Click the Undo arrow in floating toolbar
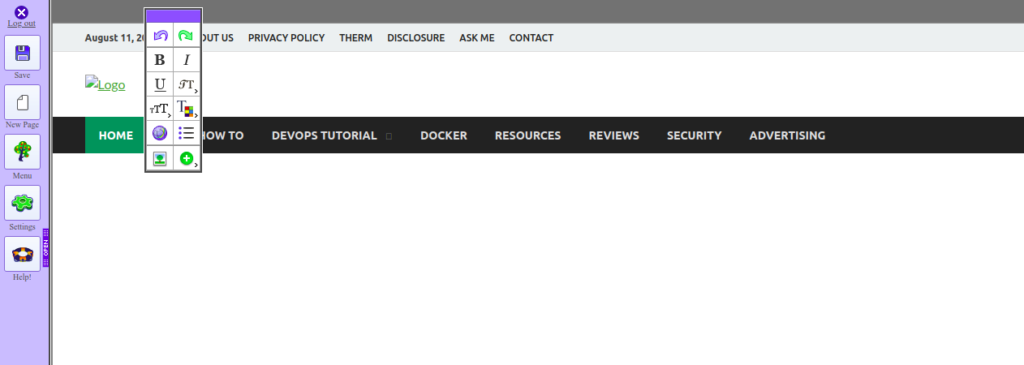The image size is (1024, 365). pos(160,35)
